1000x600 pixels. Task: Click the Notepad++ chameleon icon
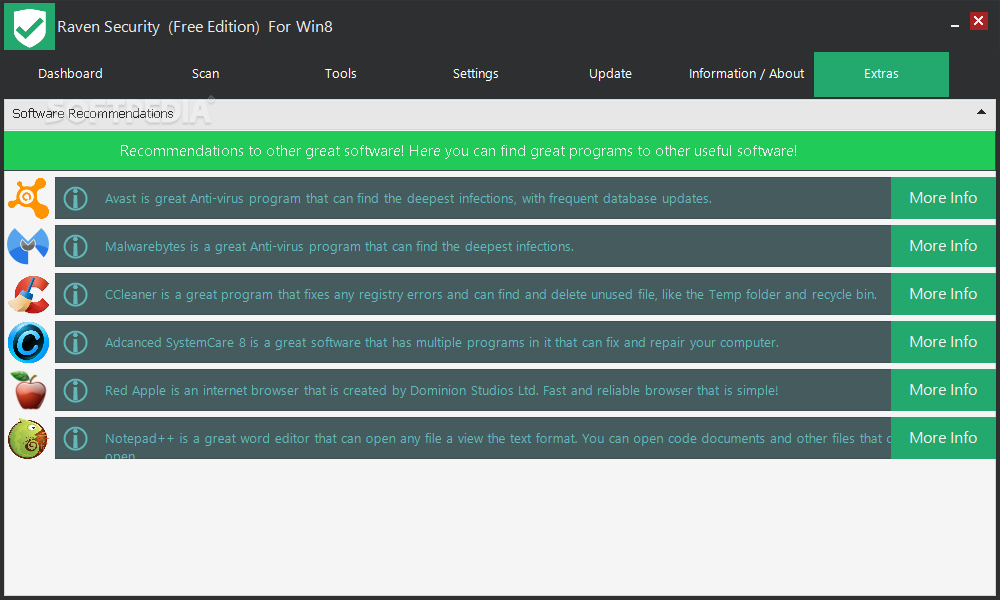(x=28, y=438)
